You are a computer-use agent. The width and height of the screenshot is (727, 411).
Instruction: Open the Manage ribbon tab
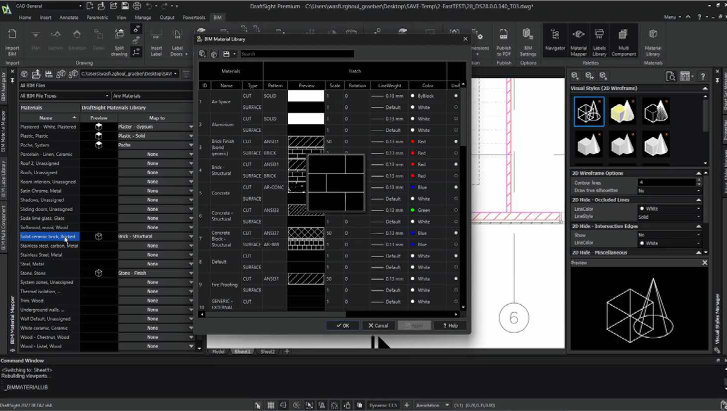[143, 17]
